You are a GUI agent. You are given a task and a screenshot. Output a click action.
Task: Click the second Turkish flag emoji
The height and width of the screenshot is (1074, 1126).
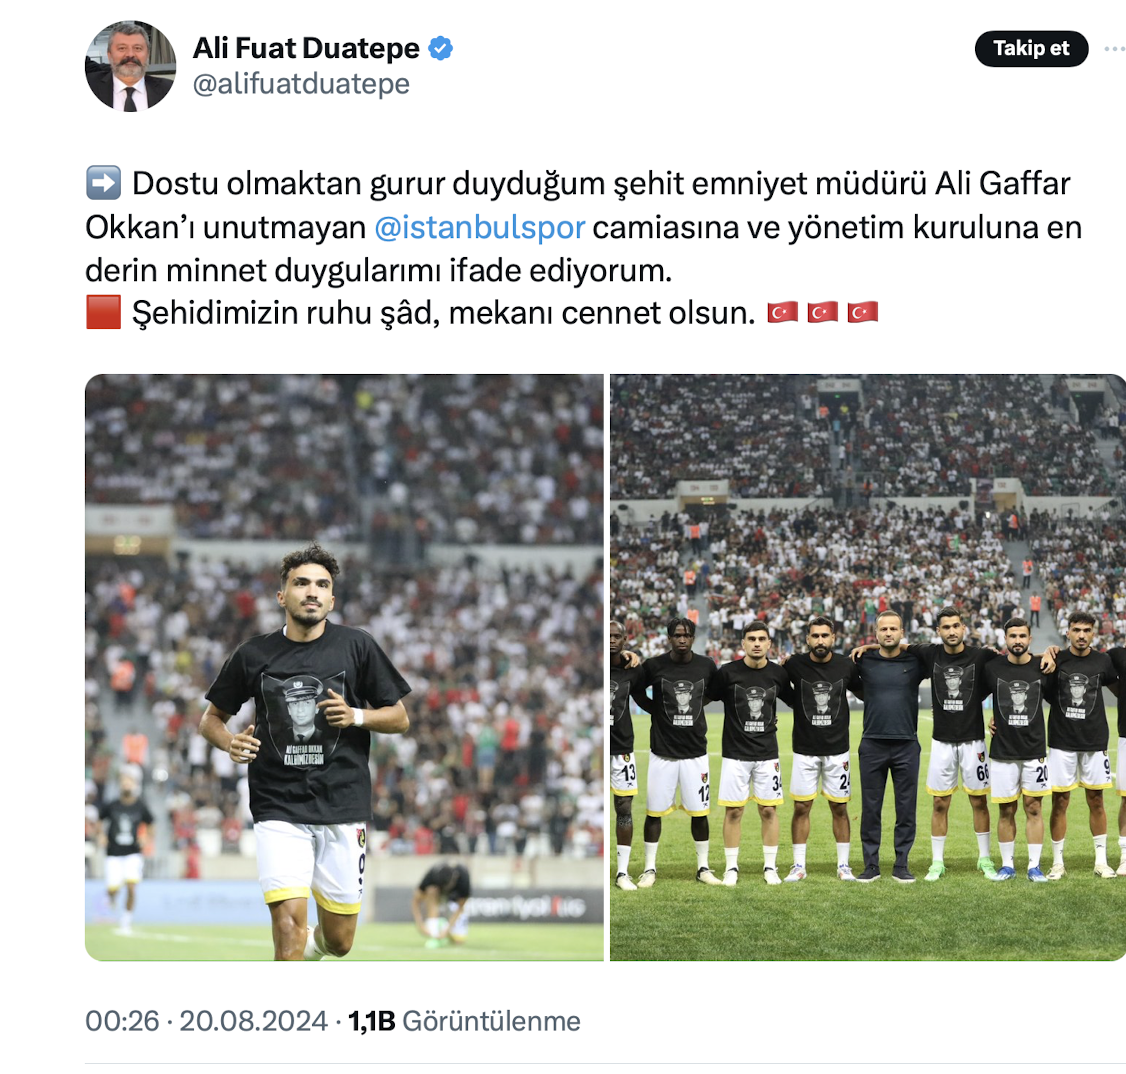[x=822, y=312]
